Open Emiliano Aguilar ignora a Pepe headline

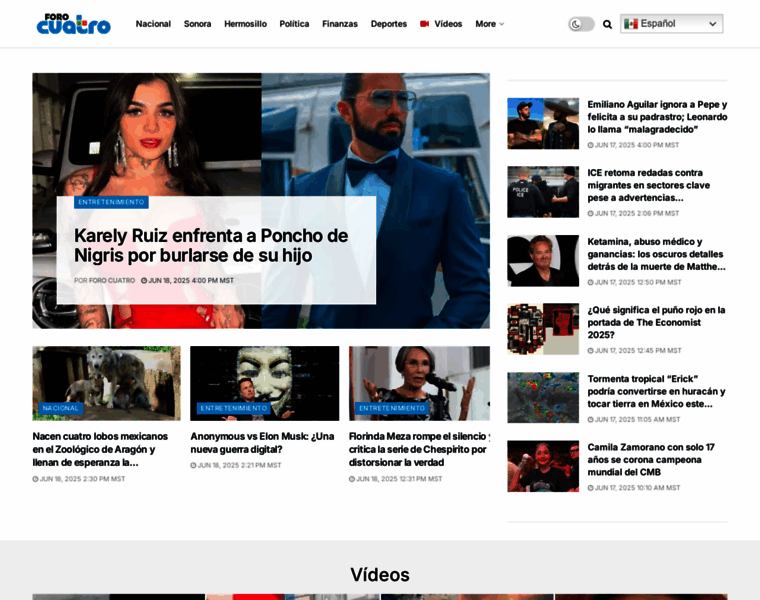(657, 117)
